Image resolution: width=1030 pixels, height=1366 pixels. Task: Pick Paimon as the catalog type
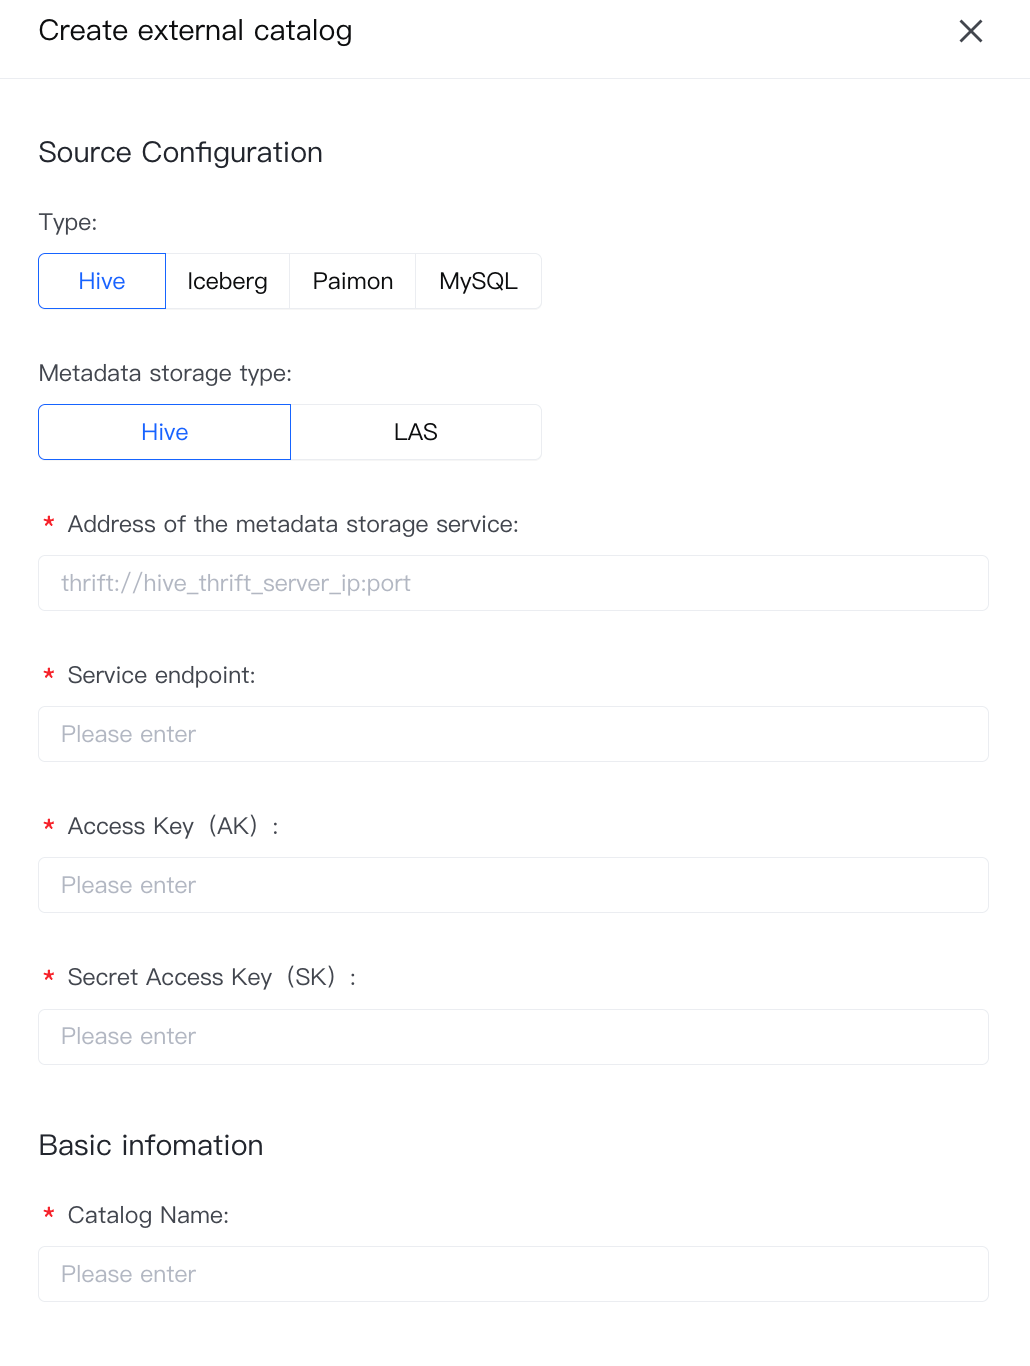click(x=352, y=281)
